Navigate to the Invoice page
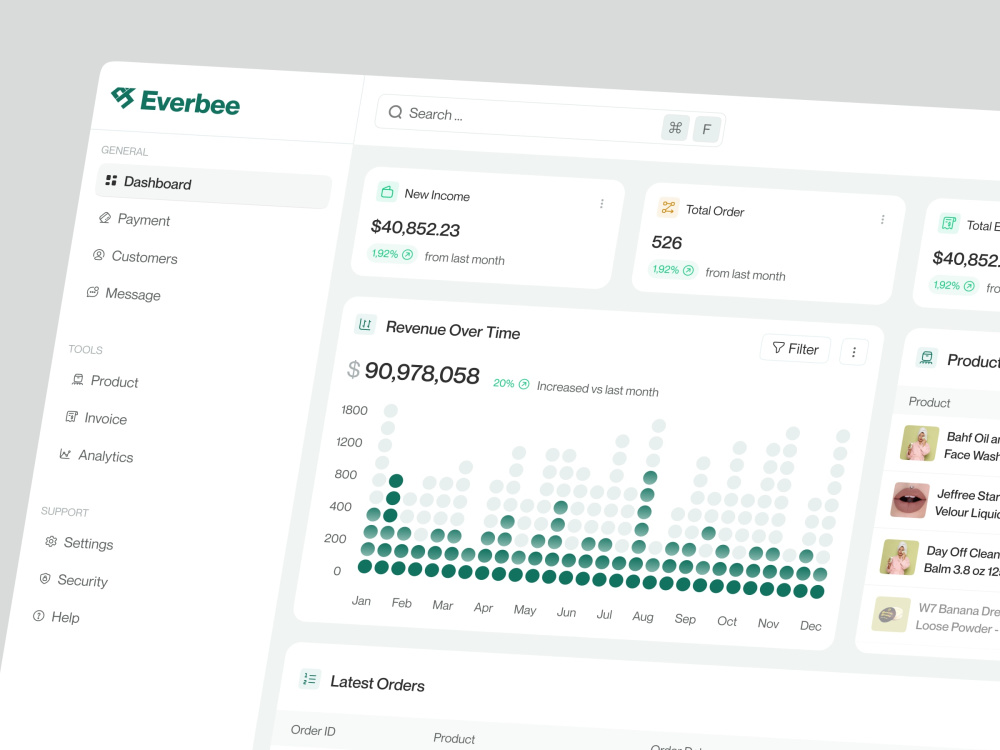Screen dimensions: 1000x750 click(x=96, y=418)
